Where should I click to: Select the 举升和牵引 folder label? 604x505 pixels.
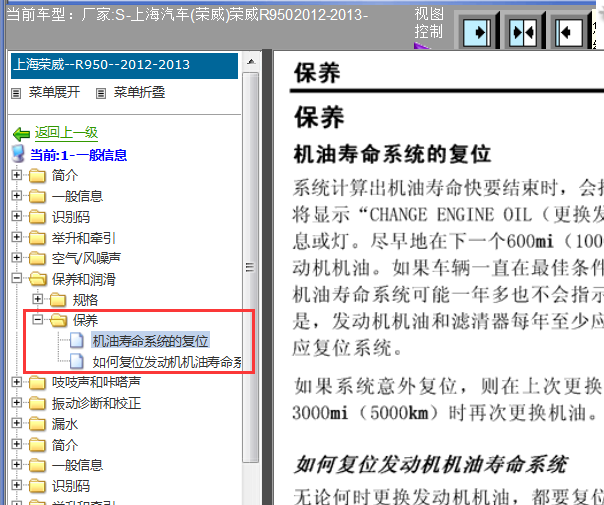point(84,238)
